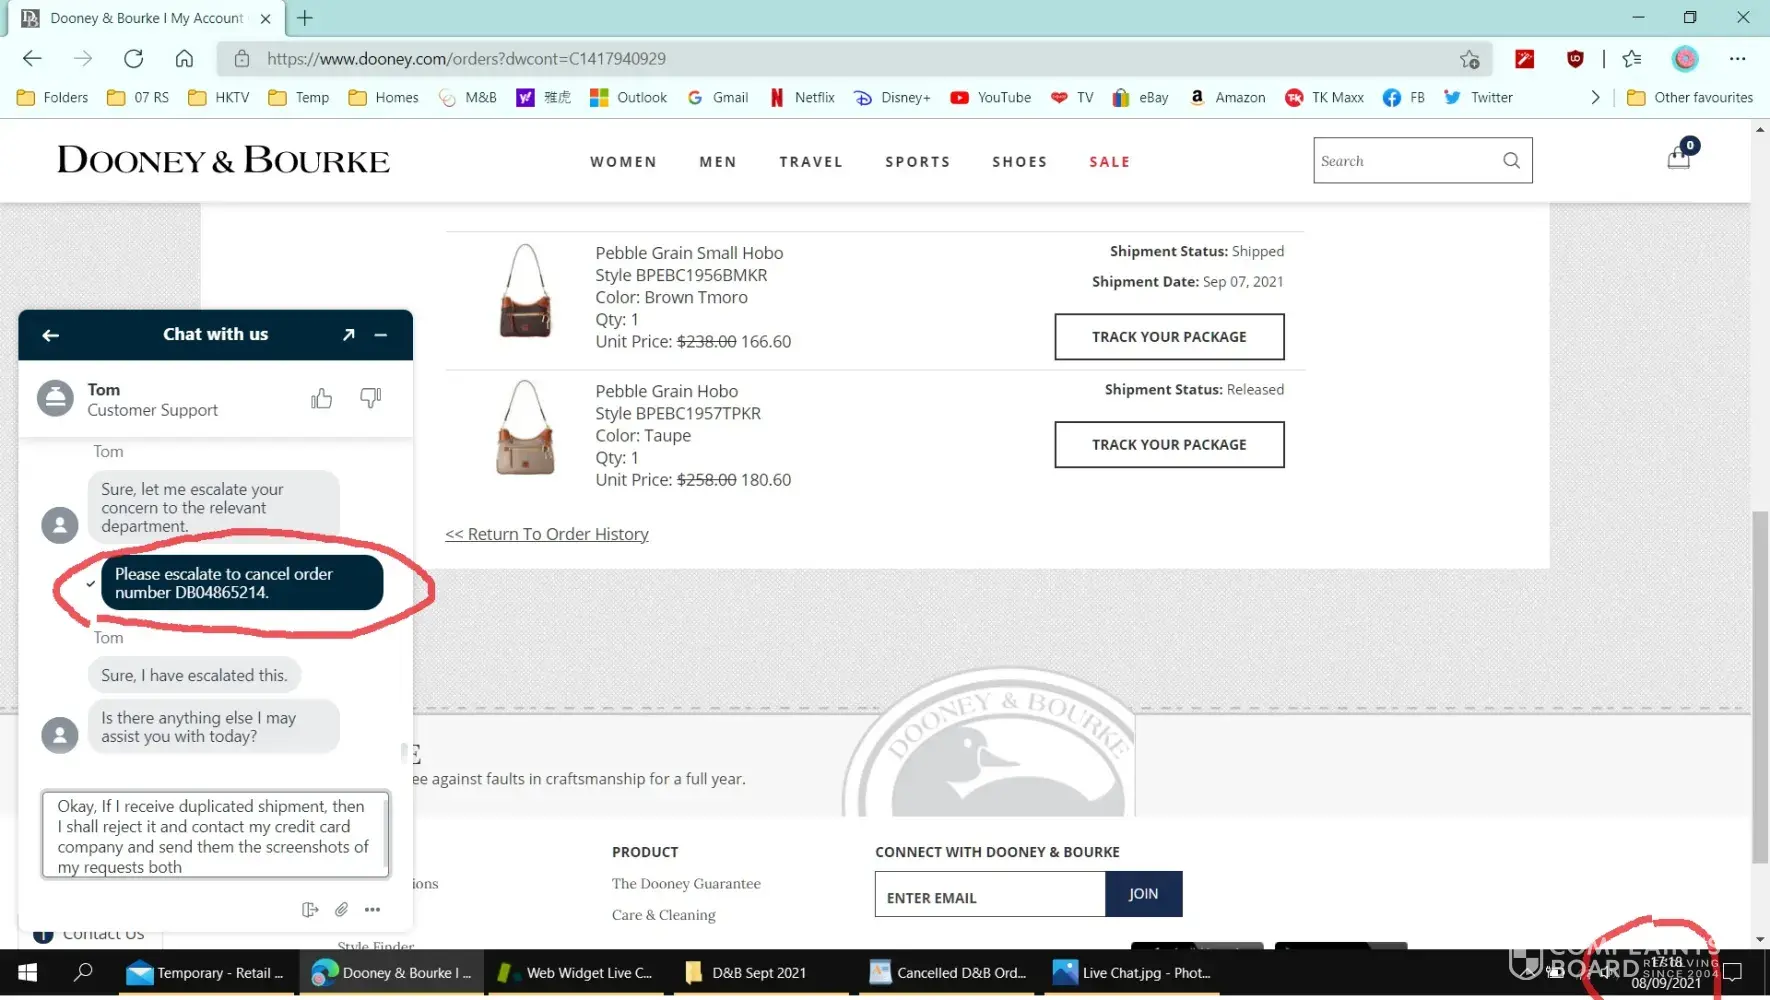Click the end chat exit icon
The height and width of the screenshot is (1000, 1770).
click(x=310, y=909)
